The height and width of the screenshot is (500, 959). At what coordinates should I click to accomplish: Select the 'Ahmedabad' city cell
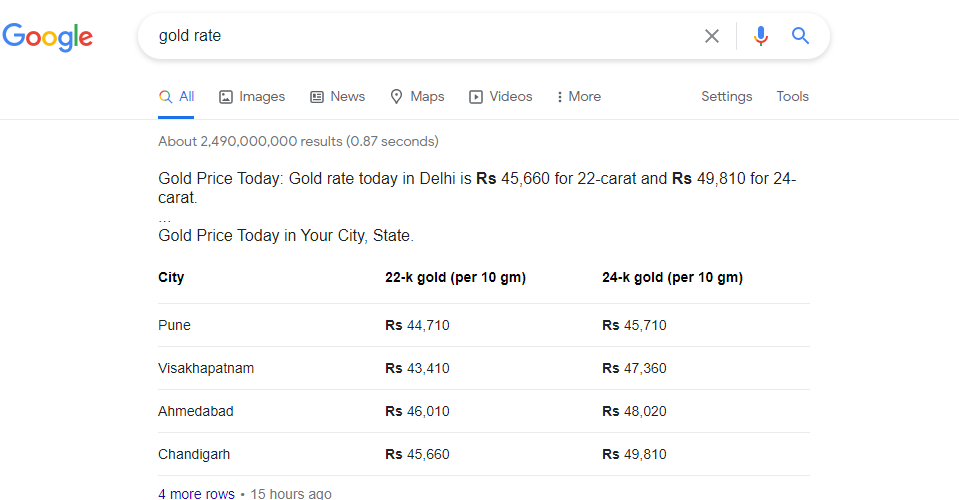pos(196,411)
